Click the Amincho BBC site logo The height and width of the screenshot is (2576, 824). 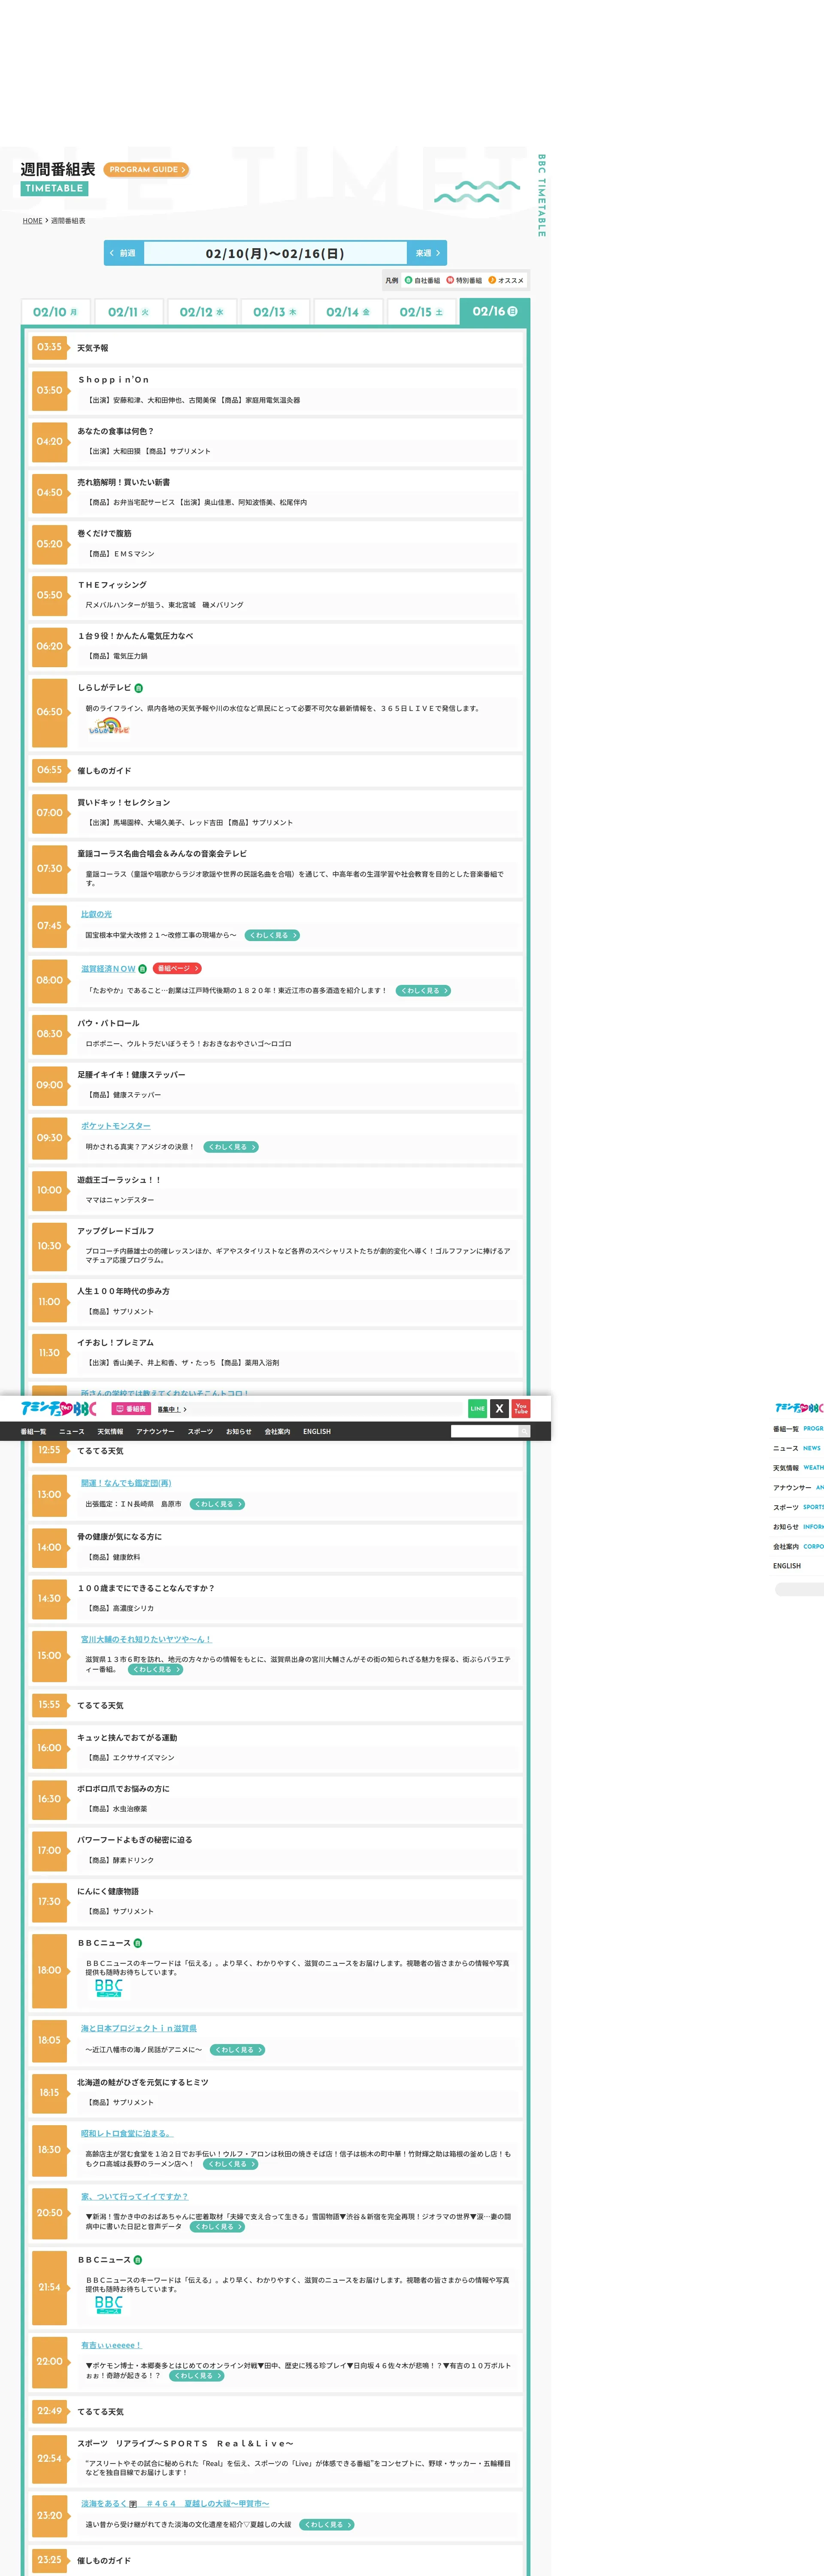tap(58, 1408)
